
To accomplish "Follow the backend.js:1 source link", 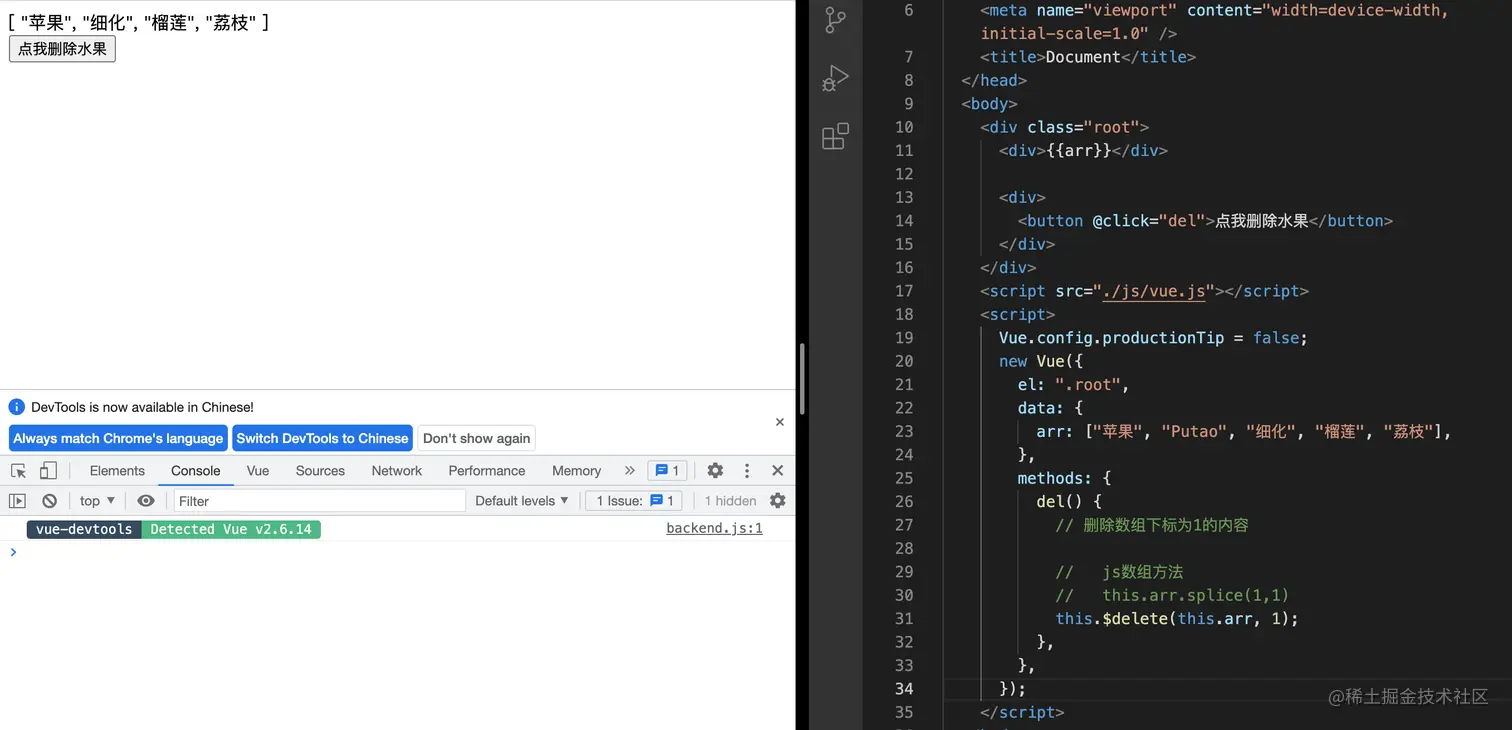I will (714, 528).
